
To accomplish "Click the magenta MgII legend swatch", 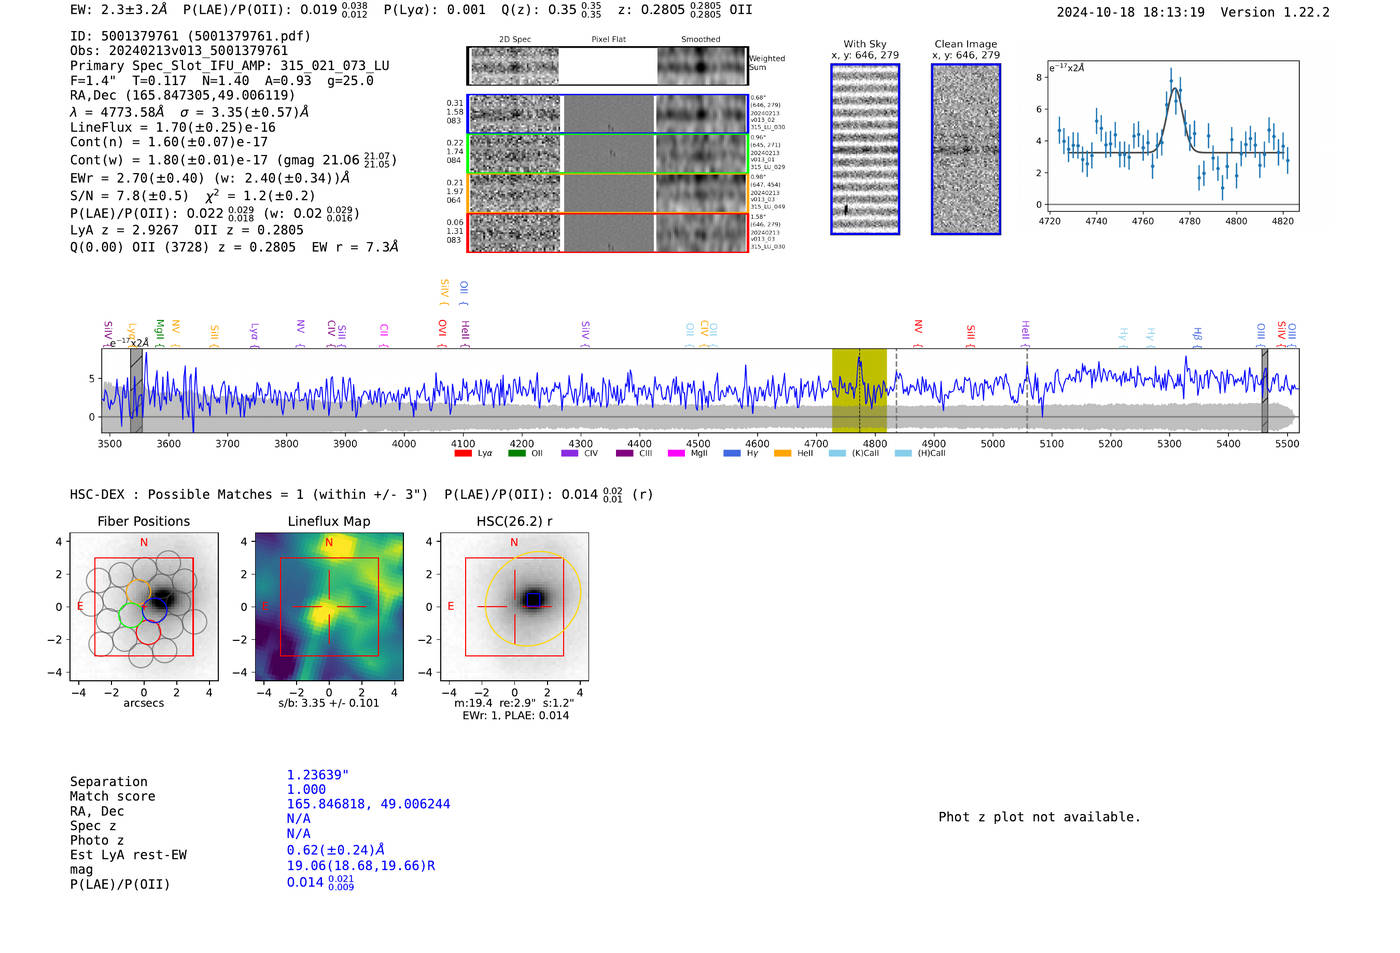I will [676, 453].
